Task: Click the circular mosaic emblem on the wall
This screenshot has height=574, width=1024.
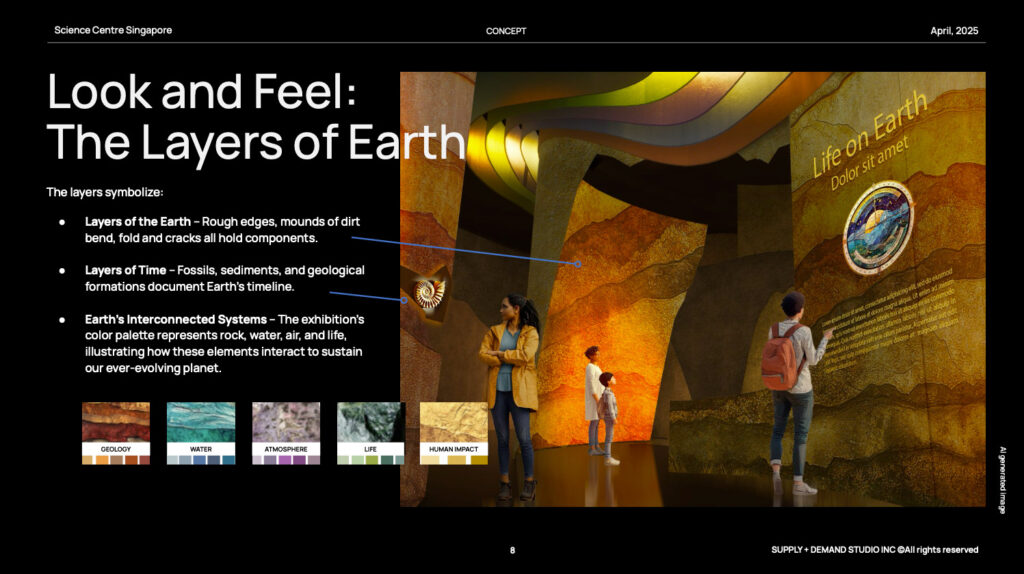Action: 877,228
